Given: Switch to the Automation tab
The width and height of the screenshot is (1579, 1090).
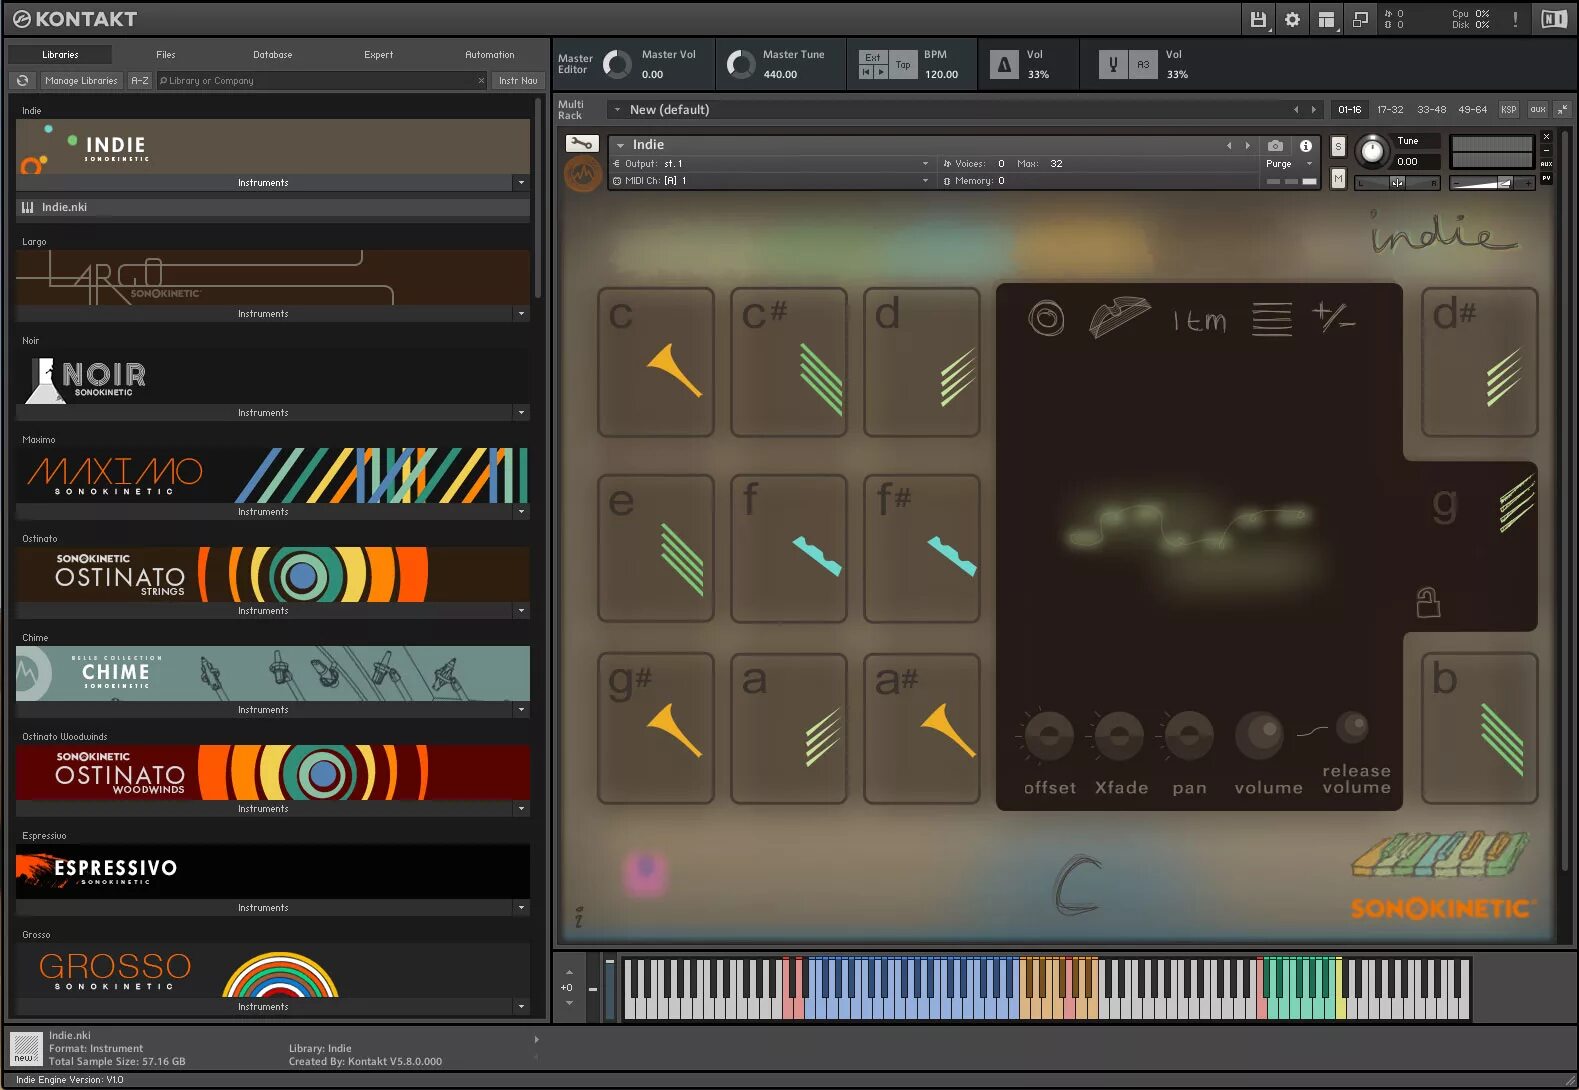Looking at the screenshot, I should (489, 54).
